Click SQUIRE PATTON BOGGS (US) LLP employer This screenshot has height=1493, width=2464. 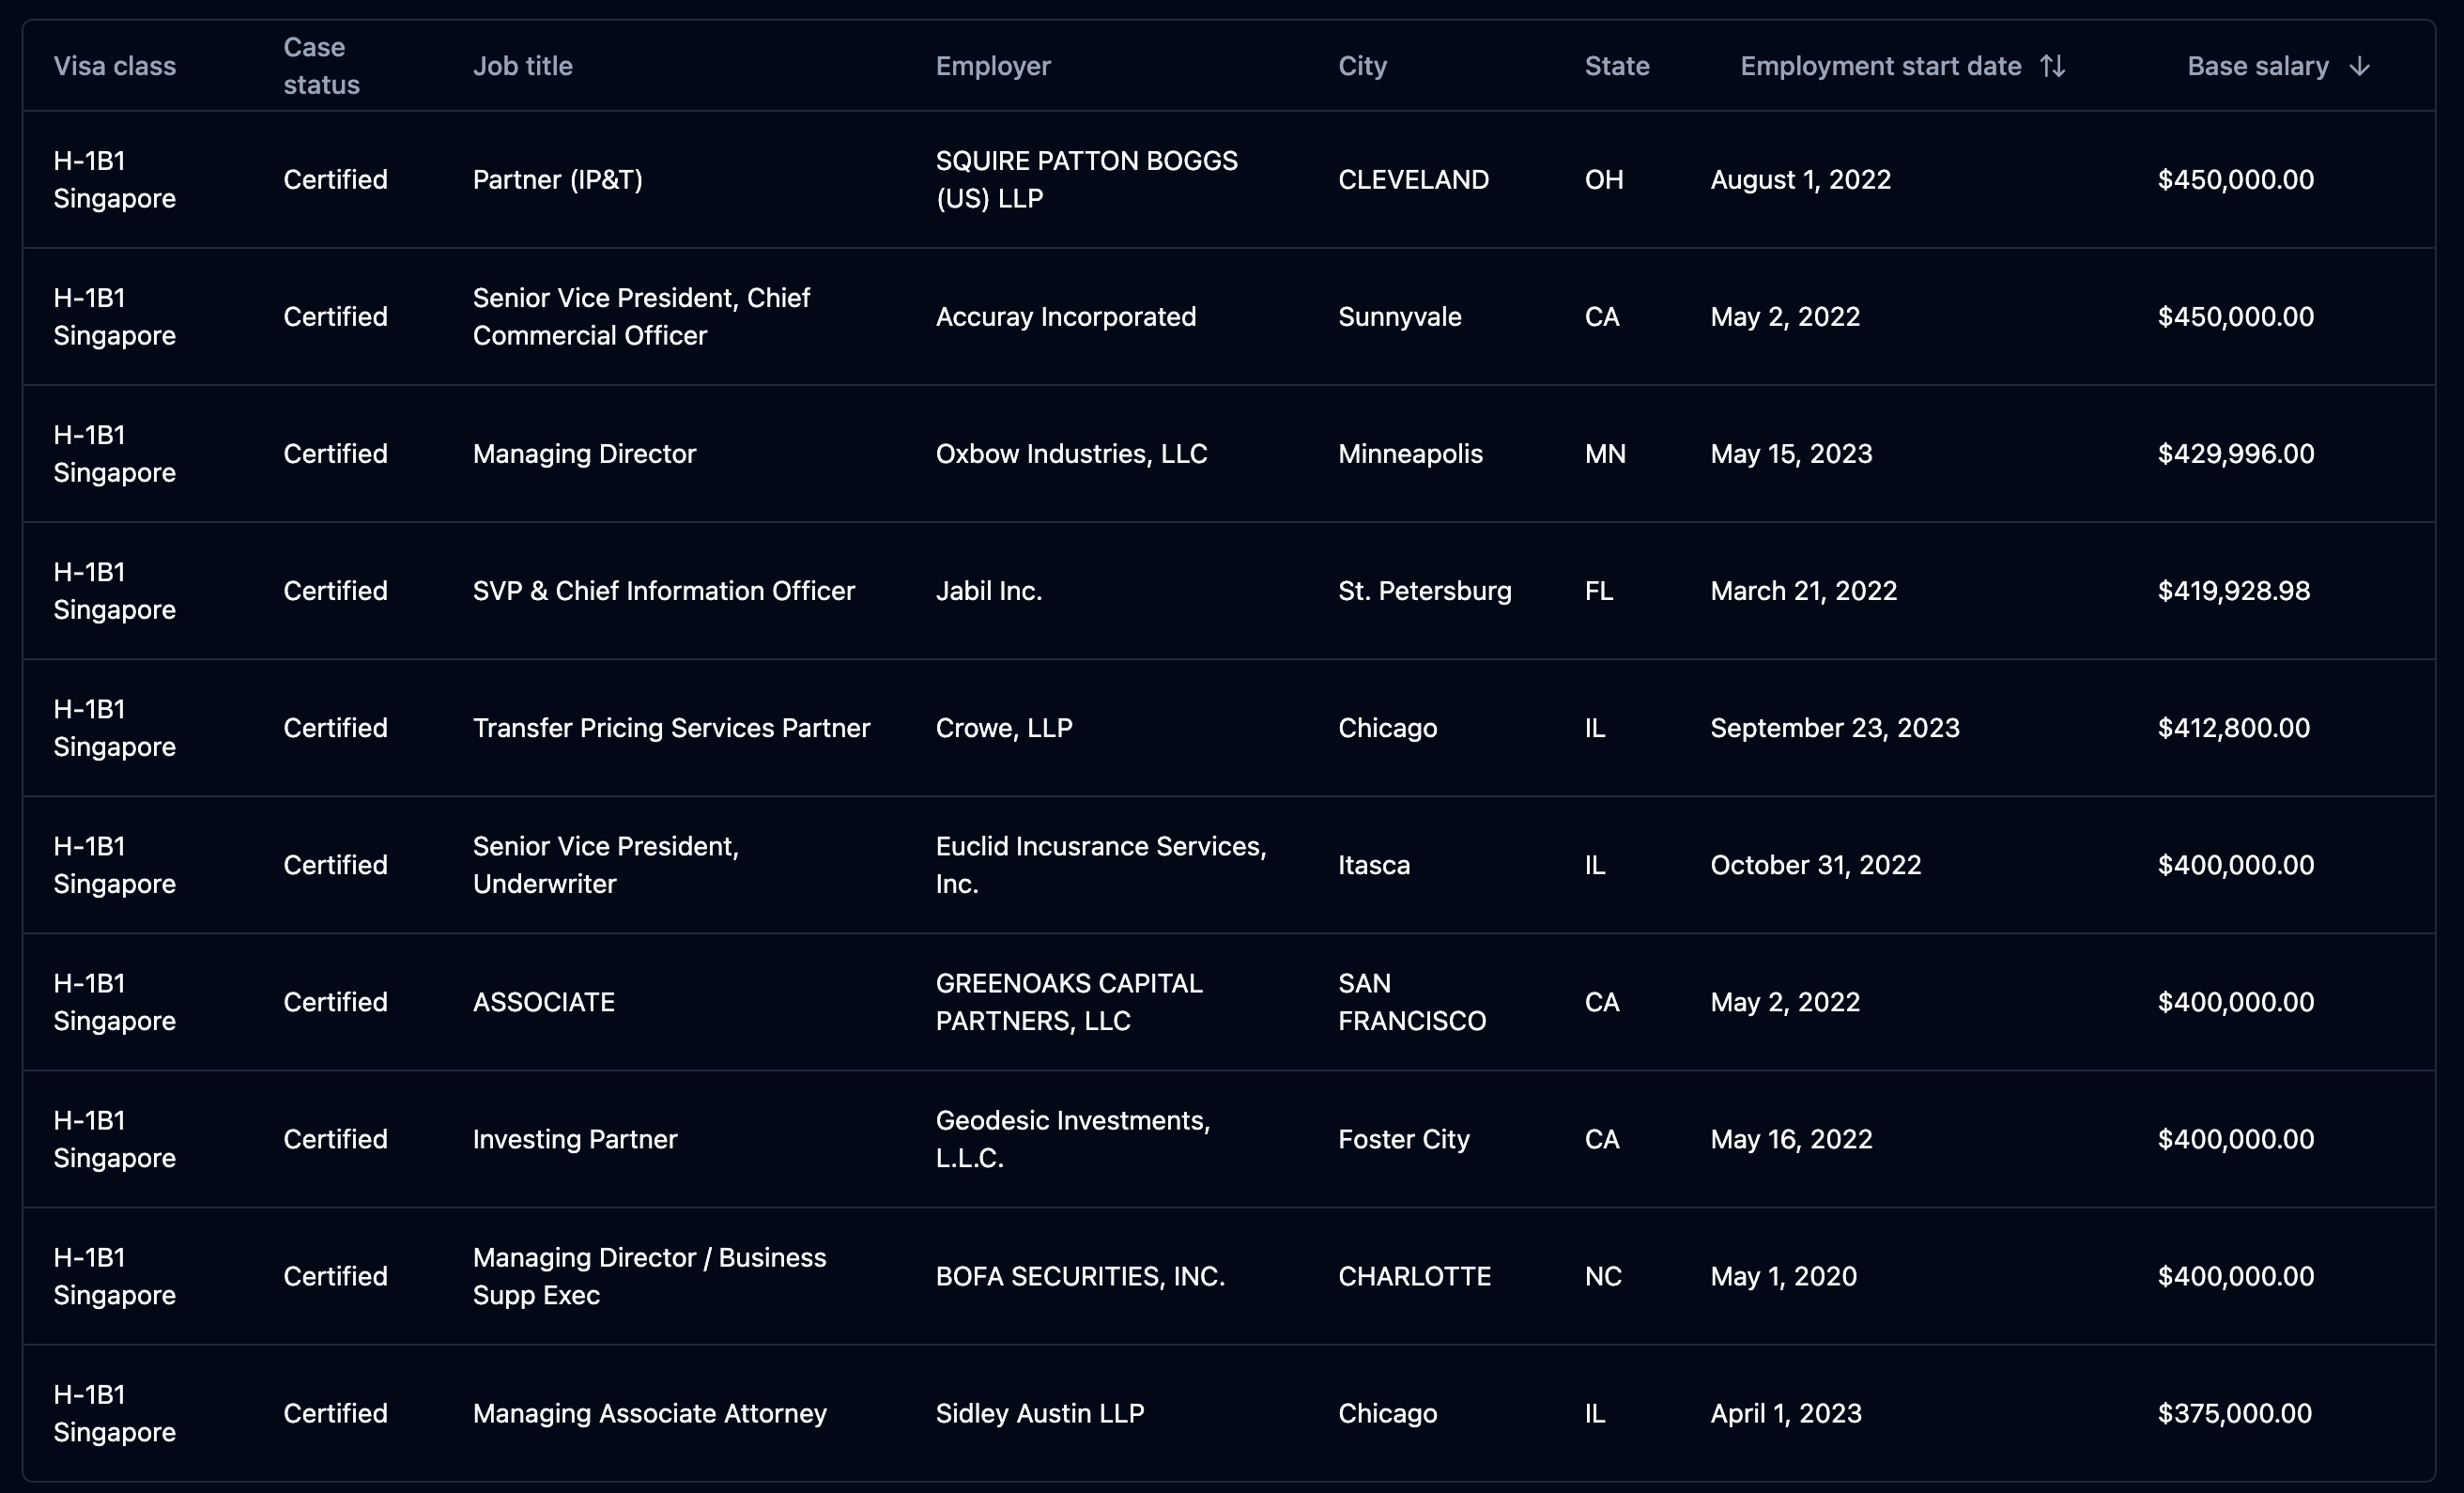click(x=1086, y=180)
